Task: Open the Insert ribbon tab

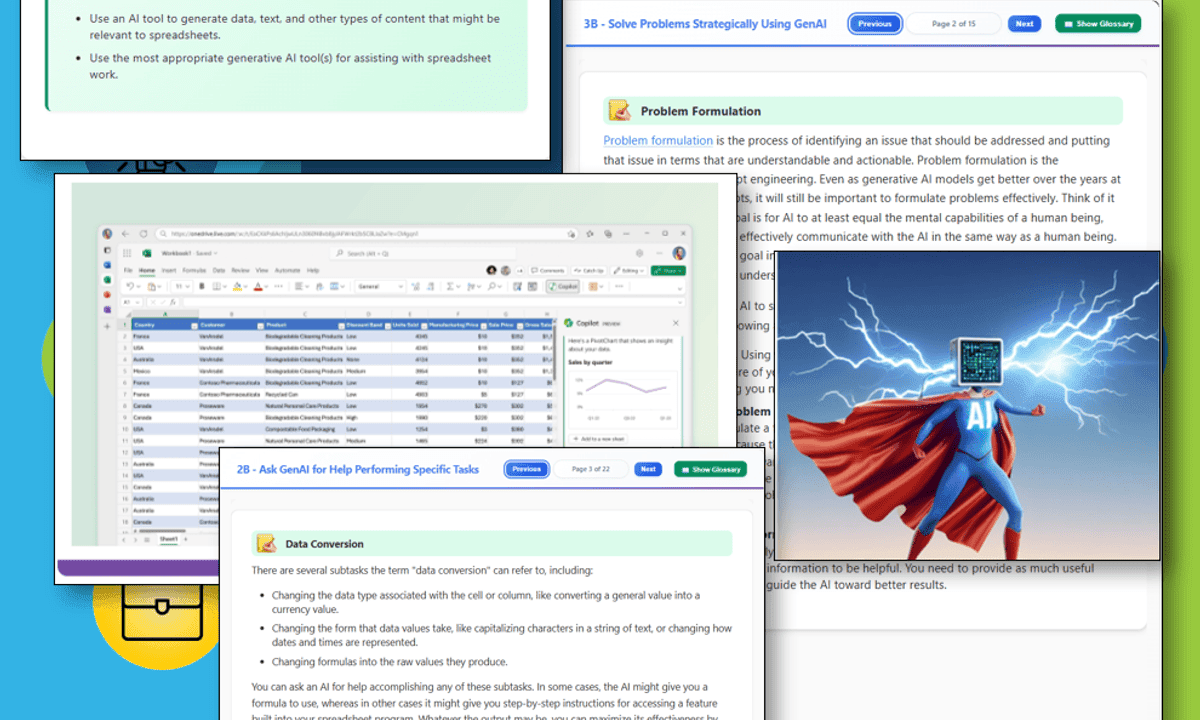Action: (x=169, y=270)
